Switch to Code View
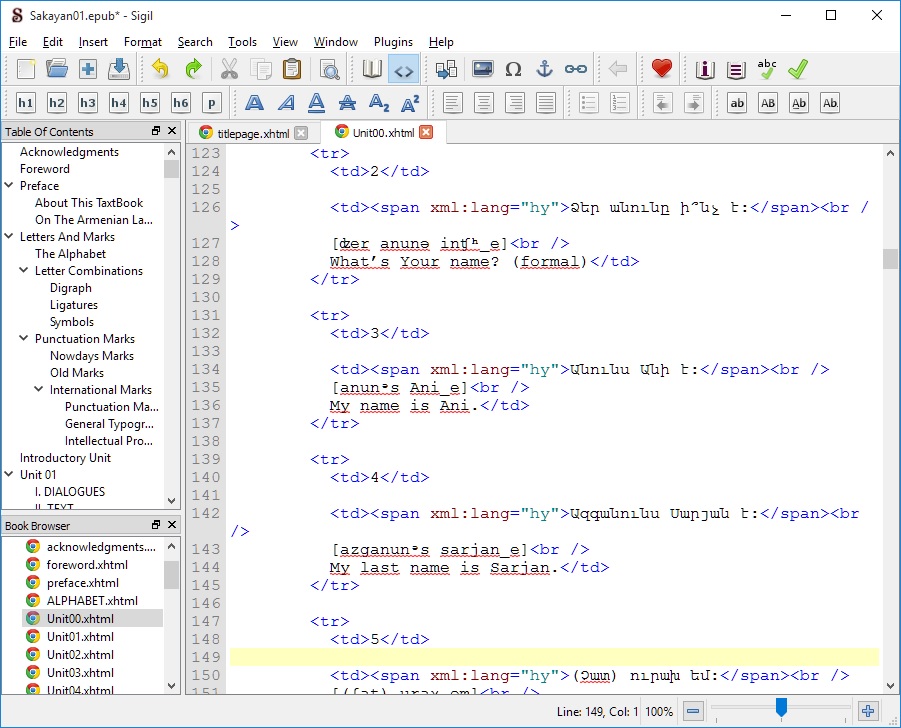The height and width of the screenshot is (728, 901). [x=402, y=69]
